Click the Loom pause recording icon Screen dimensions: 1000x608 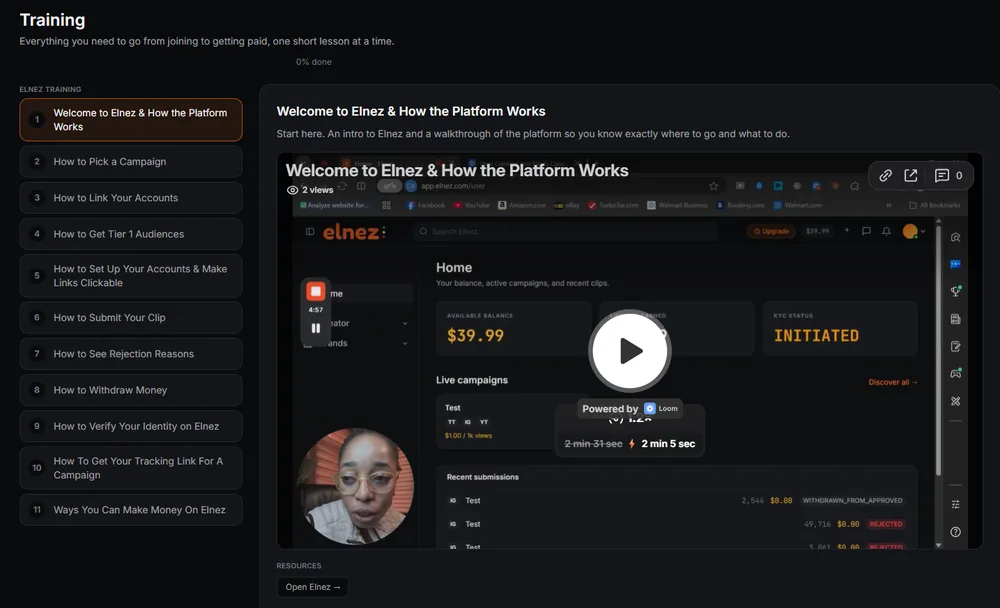coord(316,328)
